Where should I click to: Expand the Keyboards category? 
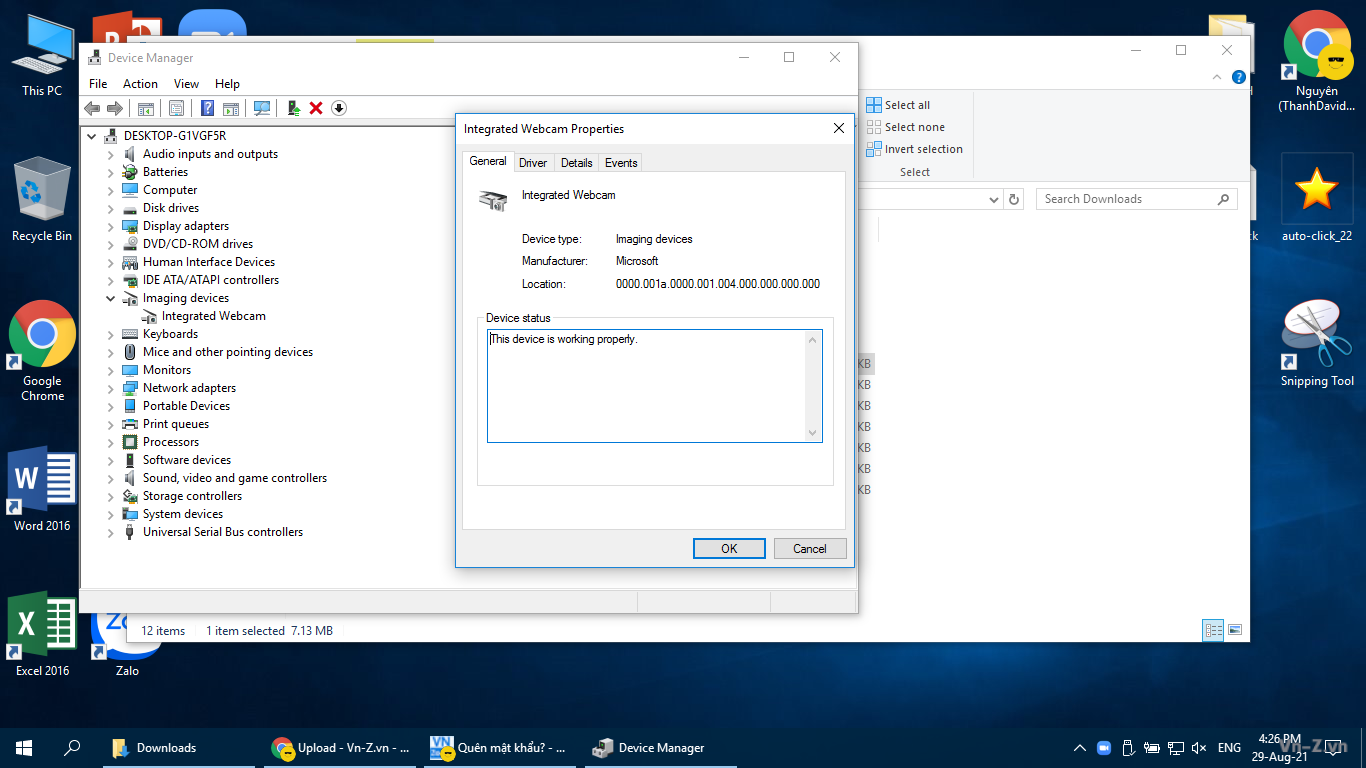coord(111,334)
